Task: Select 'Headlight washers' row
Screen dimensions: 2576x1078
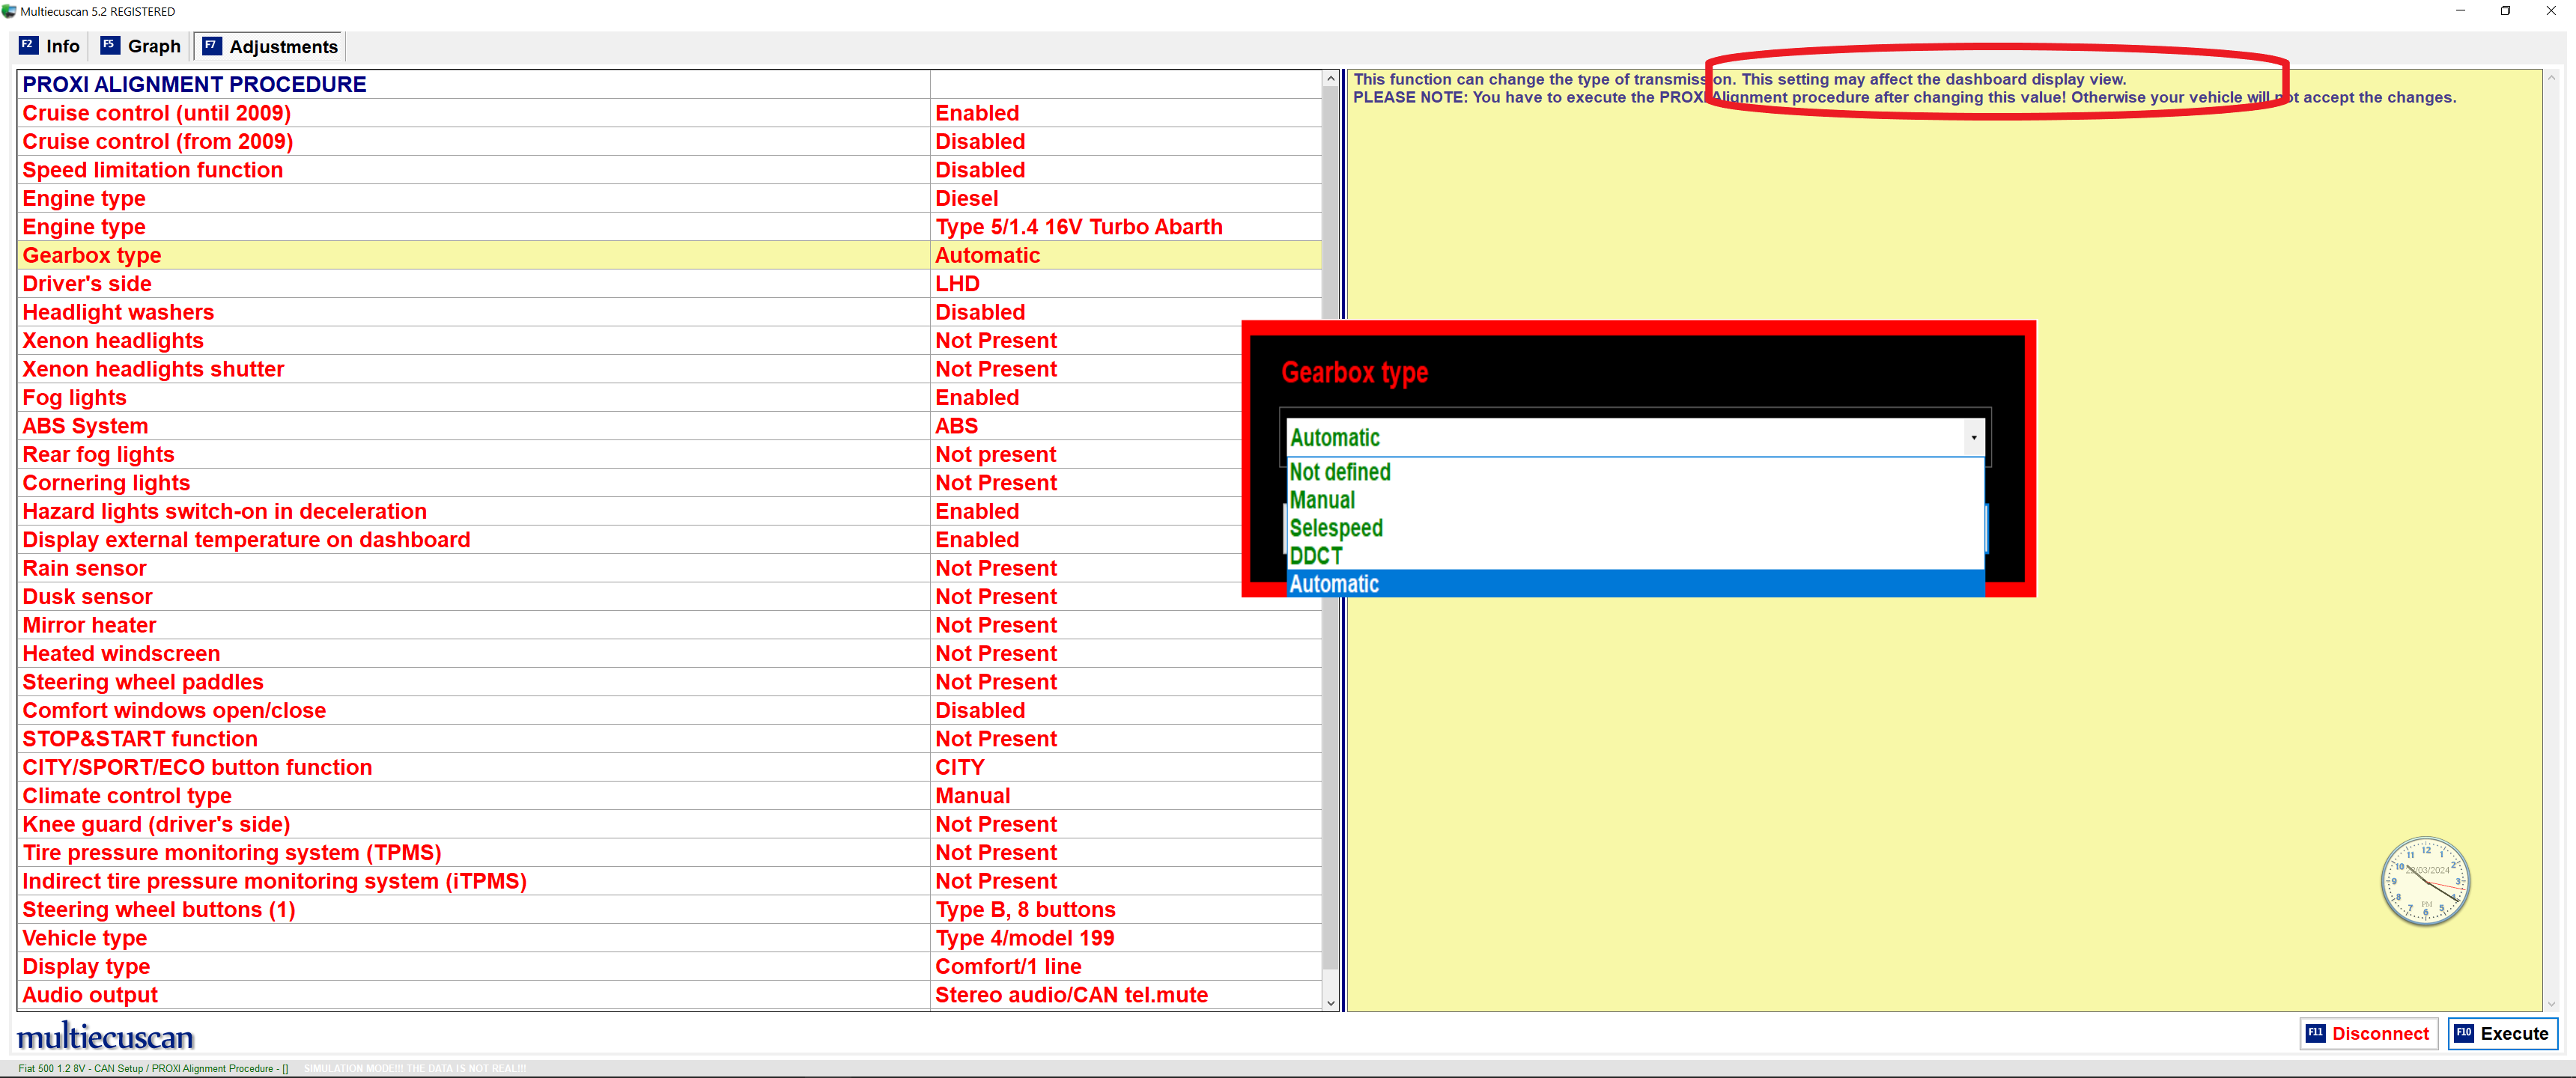Action: pos(669,312)
